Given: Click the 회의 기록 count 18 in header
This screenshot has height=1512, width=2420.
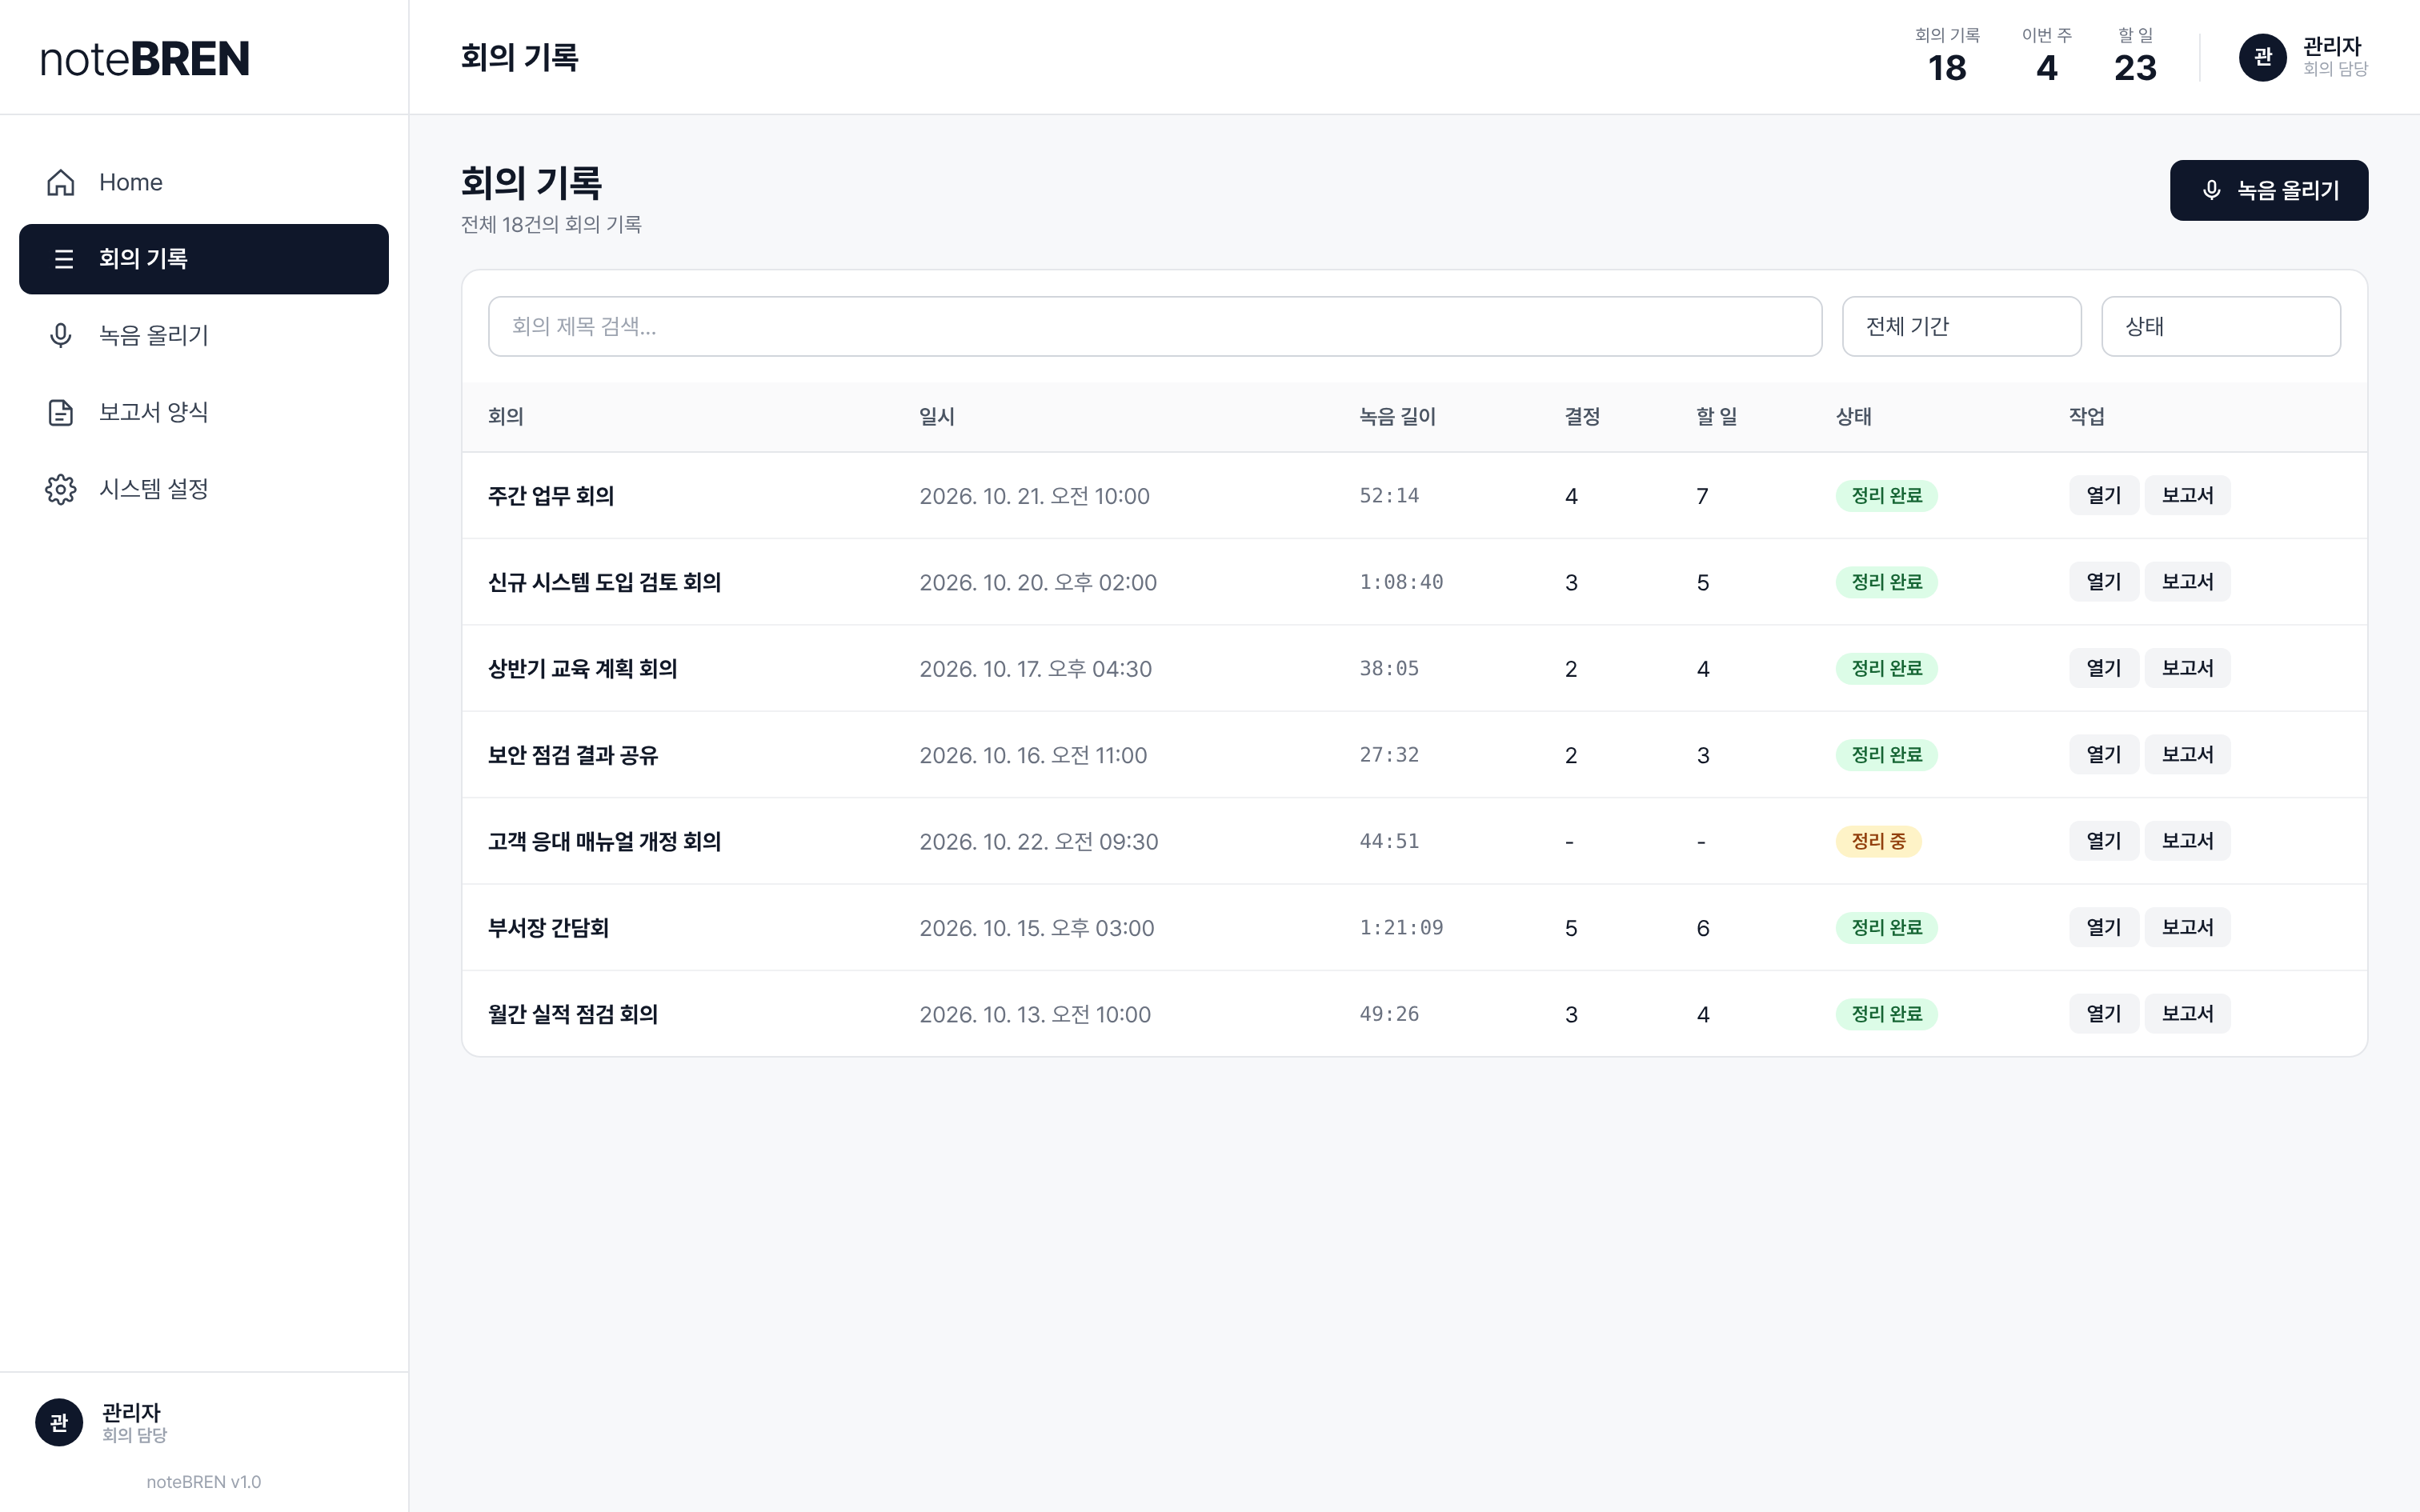Looking at the screenshot, I should click(x=1947, y=68).
